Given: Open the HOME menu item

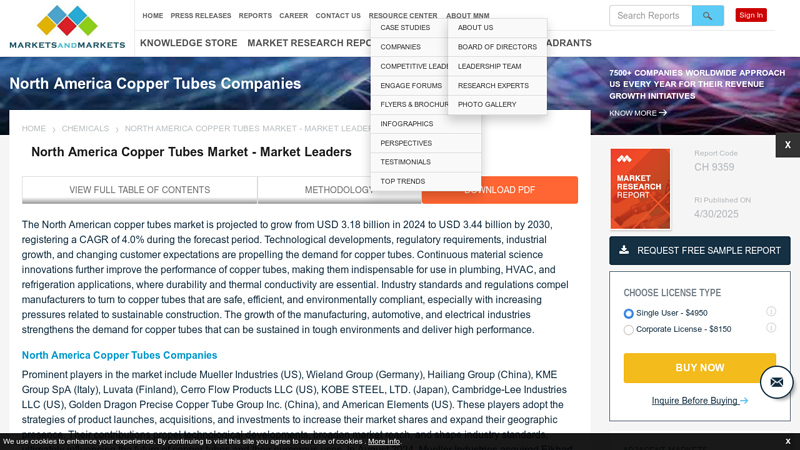Looking at the screenshot, I should [x=153, y=16].
